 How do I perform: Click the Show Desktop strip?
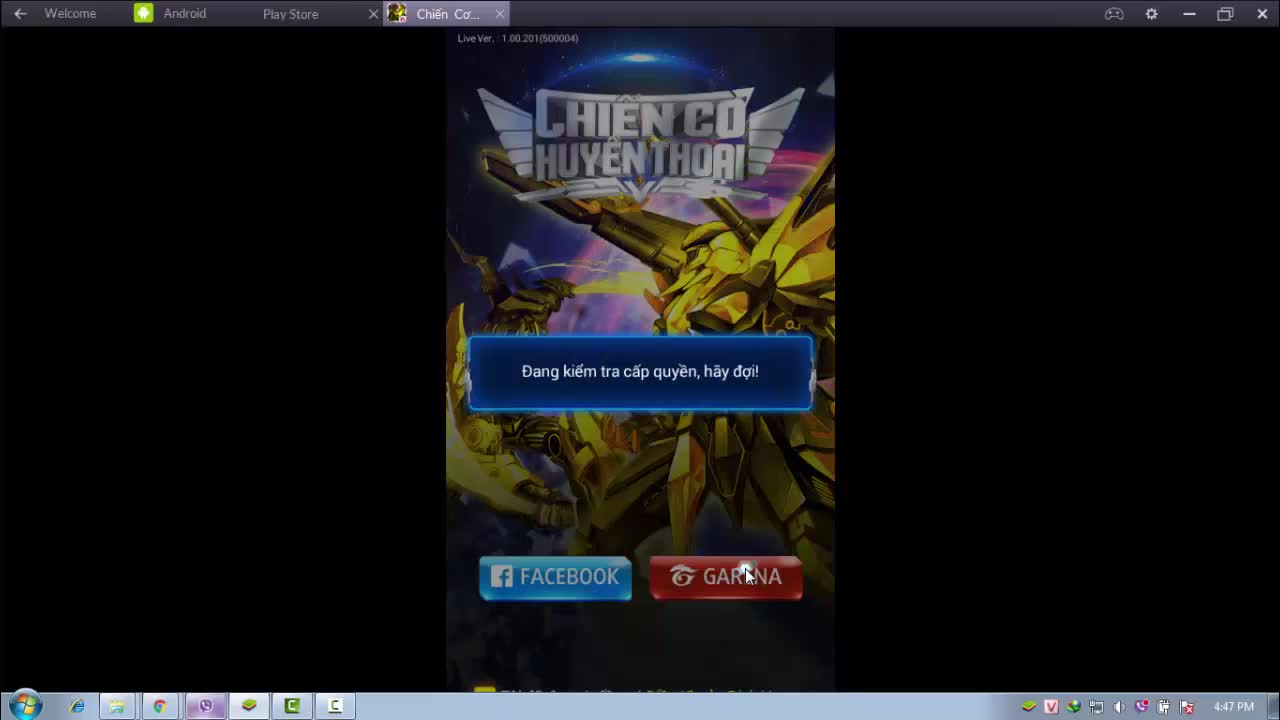1273,706
